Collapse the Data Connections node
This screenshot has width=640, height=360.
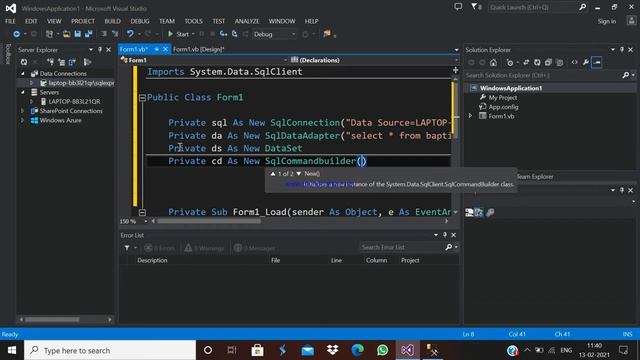click(23, 74)
